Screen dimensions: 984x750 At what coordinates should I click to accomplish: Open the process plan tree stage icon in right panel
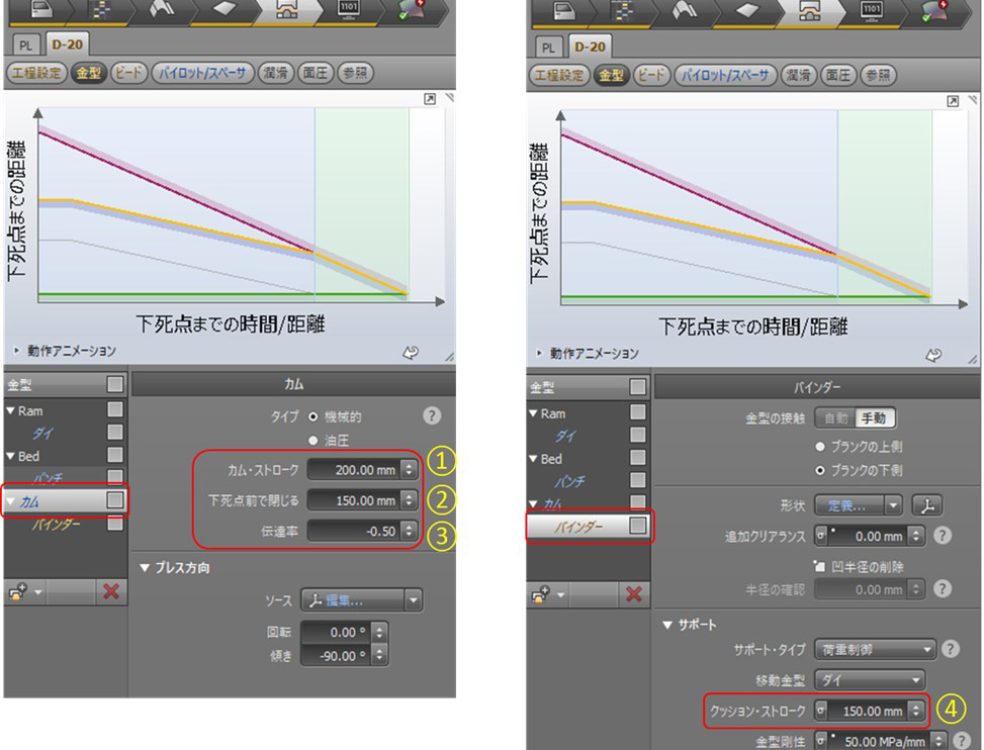[x=623, y=11]
